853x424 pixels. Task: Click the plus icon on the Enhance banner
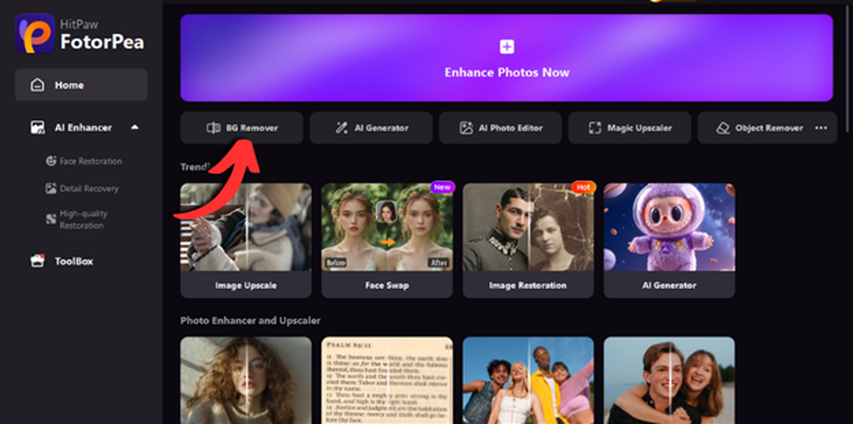pos(506,46)
